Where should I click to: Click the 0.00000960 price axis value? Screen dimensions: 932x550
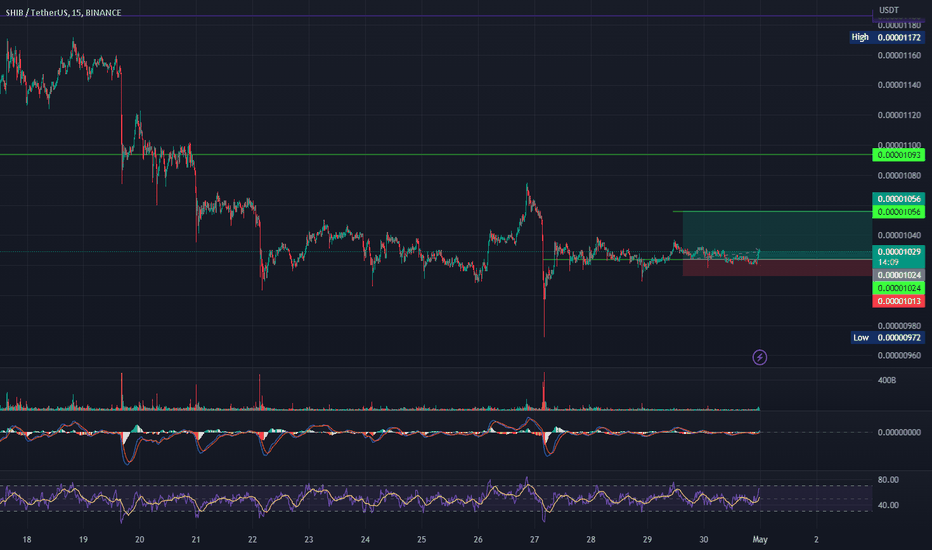point(899,356)
